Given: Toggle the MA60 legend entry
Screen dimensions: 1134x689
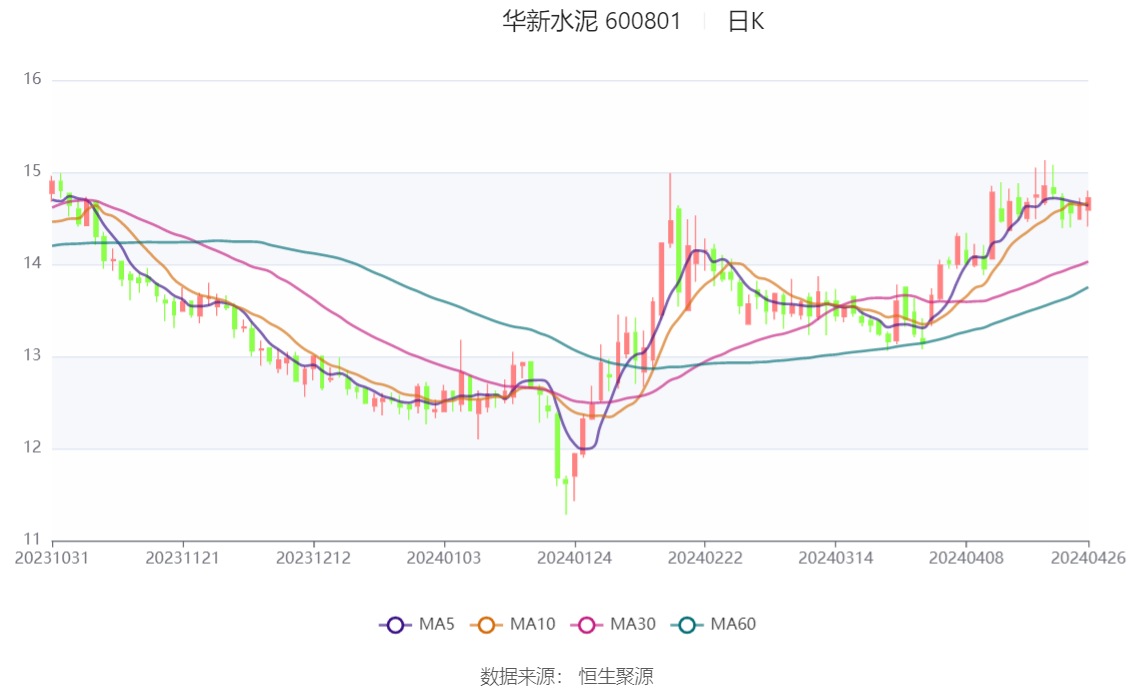Looking at the screenshot, I should [x=714, y=624].
